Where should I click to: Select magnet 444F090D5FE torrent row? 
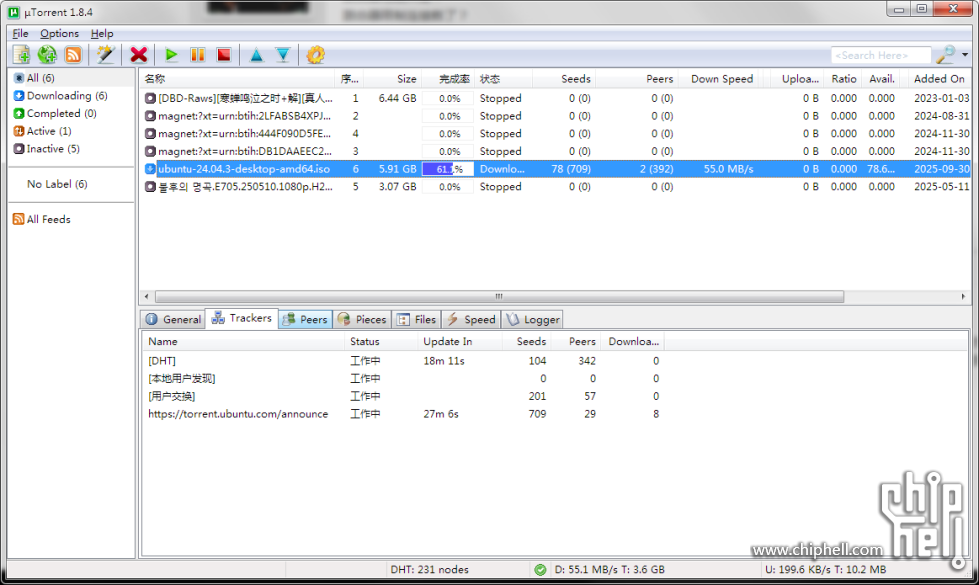[556, 134]
